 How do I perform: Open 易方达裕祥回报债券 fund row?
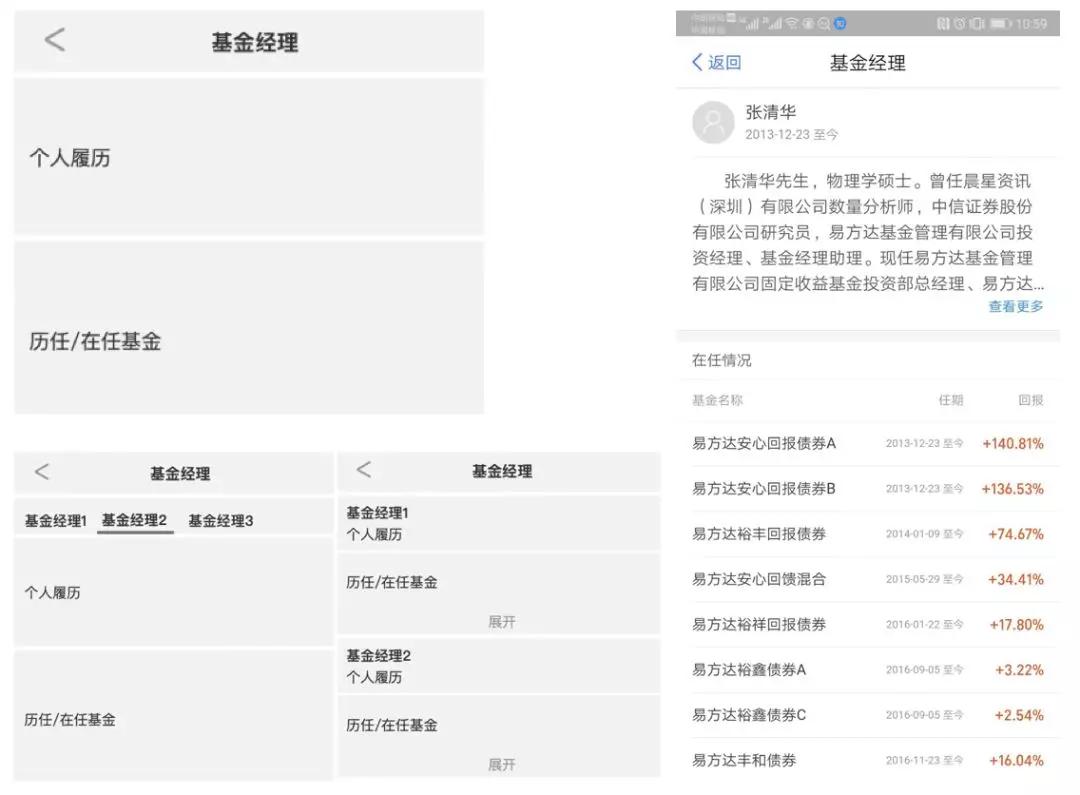pos(868,625)
